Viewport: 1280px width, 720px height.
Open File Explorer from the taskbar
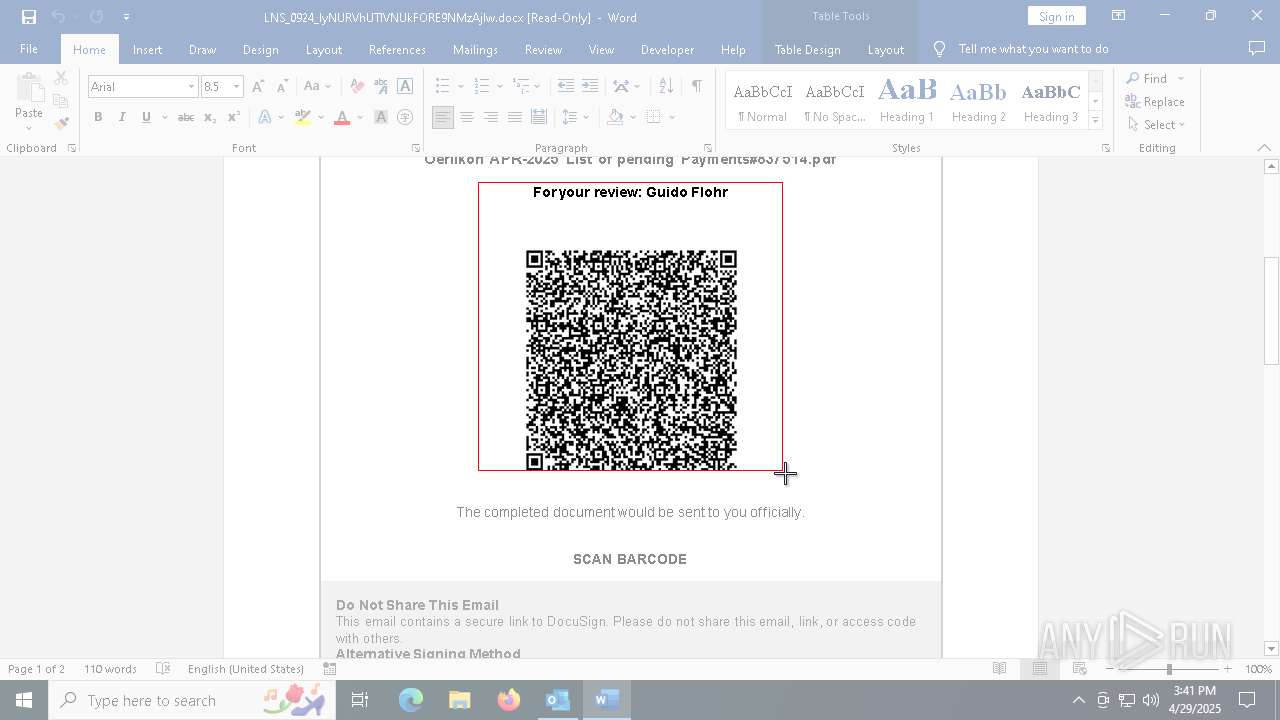[x=460, y=700]
